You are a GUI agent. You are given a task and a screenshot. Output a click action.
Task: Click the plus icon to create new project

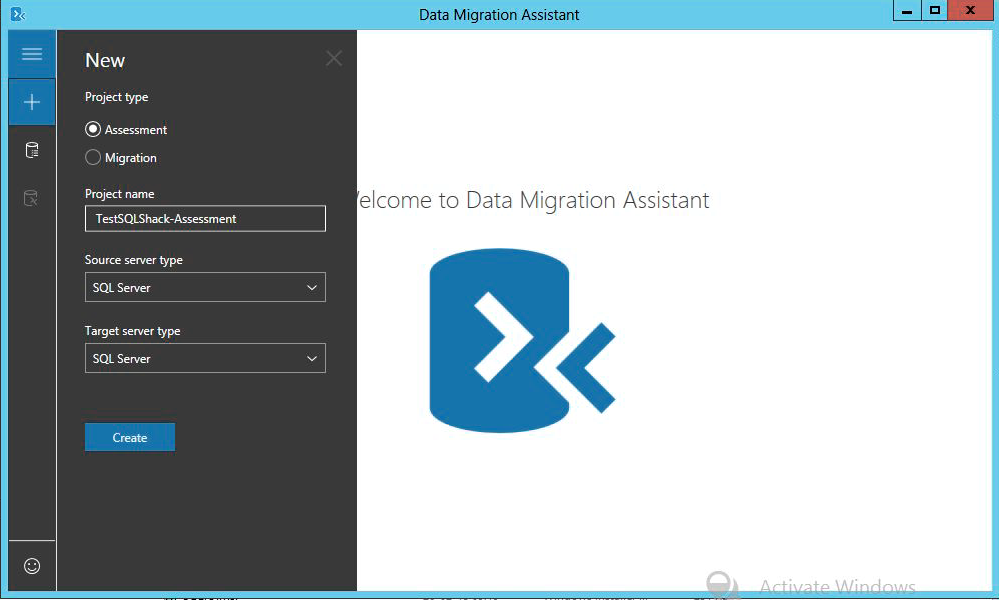pyautogui.click(x=32, y=102)
